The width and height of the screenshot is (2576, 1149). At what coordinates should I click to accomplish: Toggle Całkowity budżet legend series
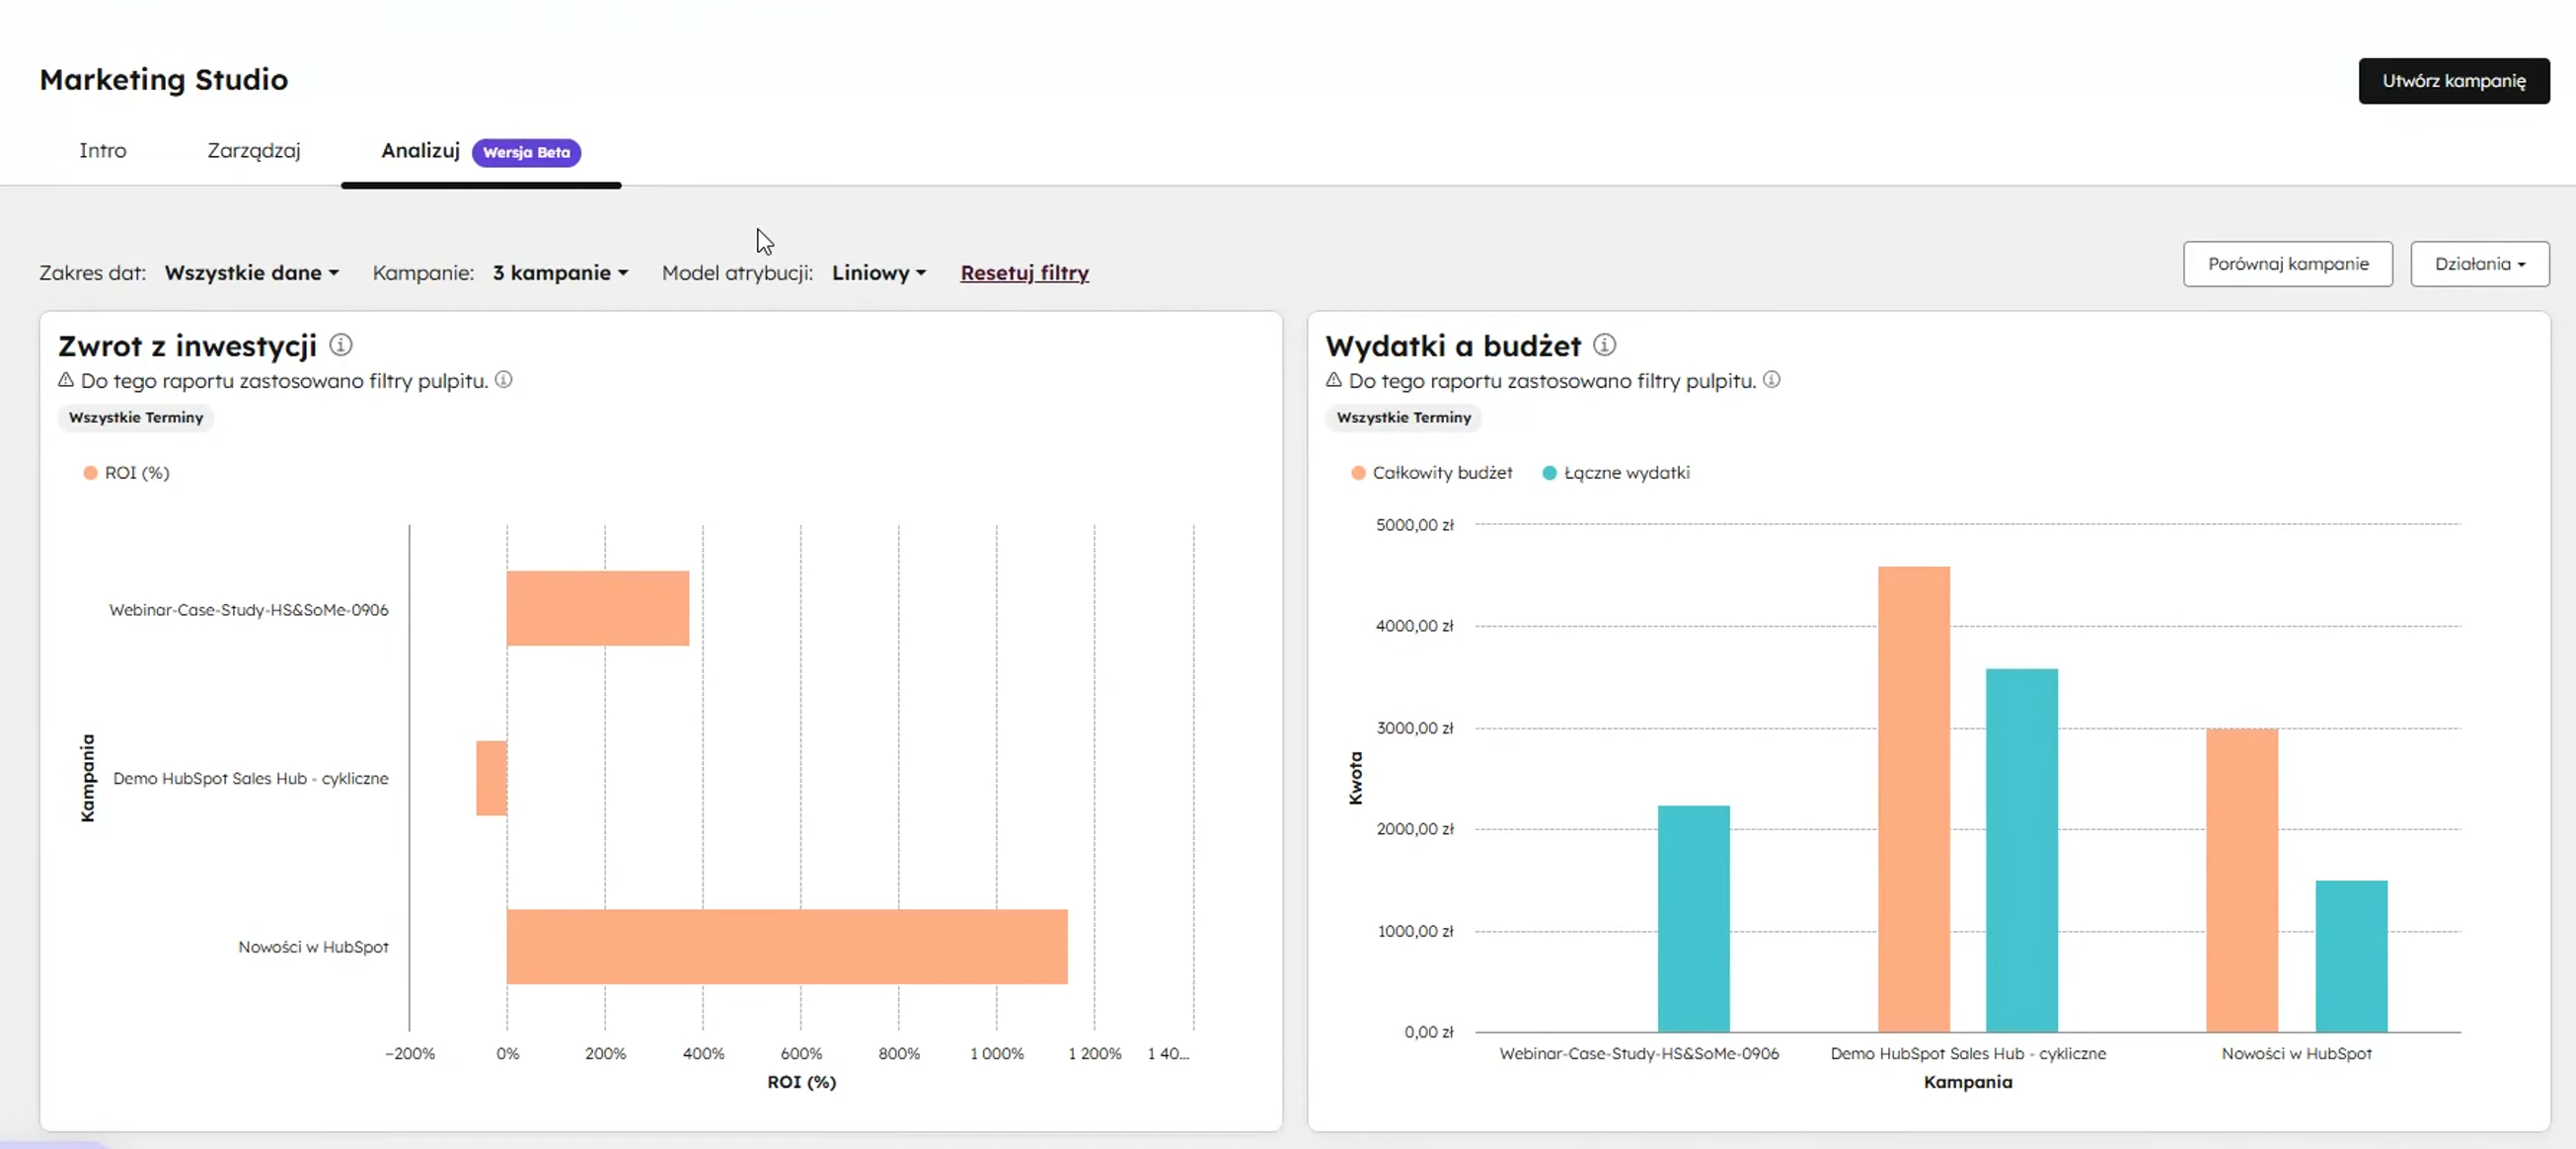pyautogui.click(x=1431, y=473)
